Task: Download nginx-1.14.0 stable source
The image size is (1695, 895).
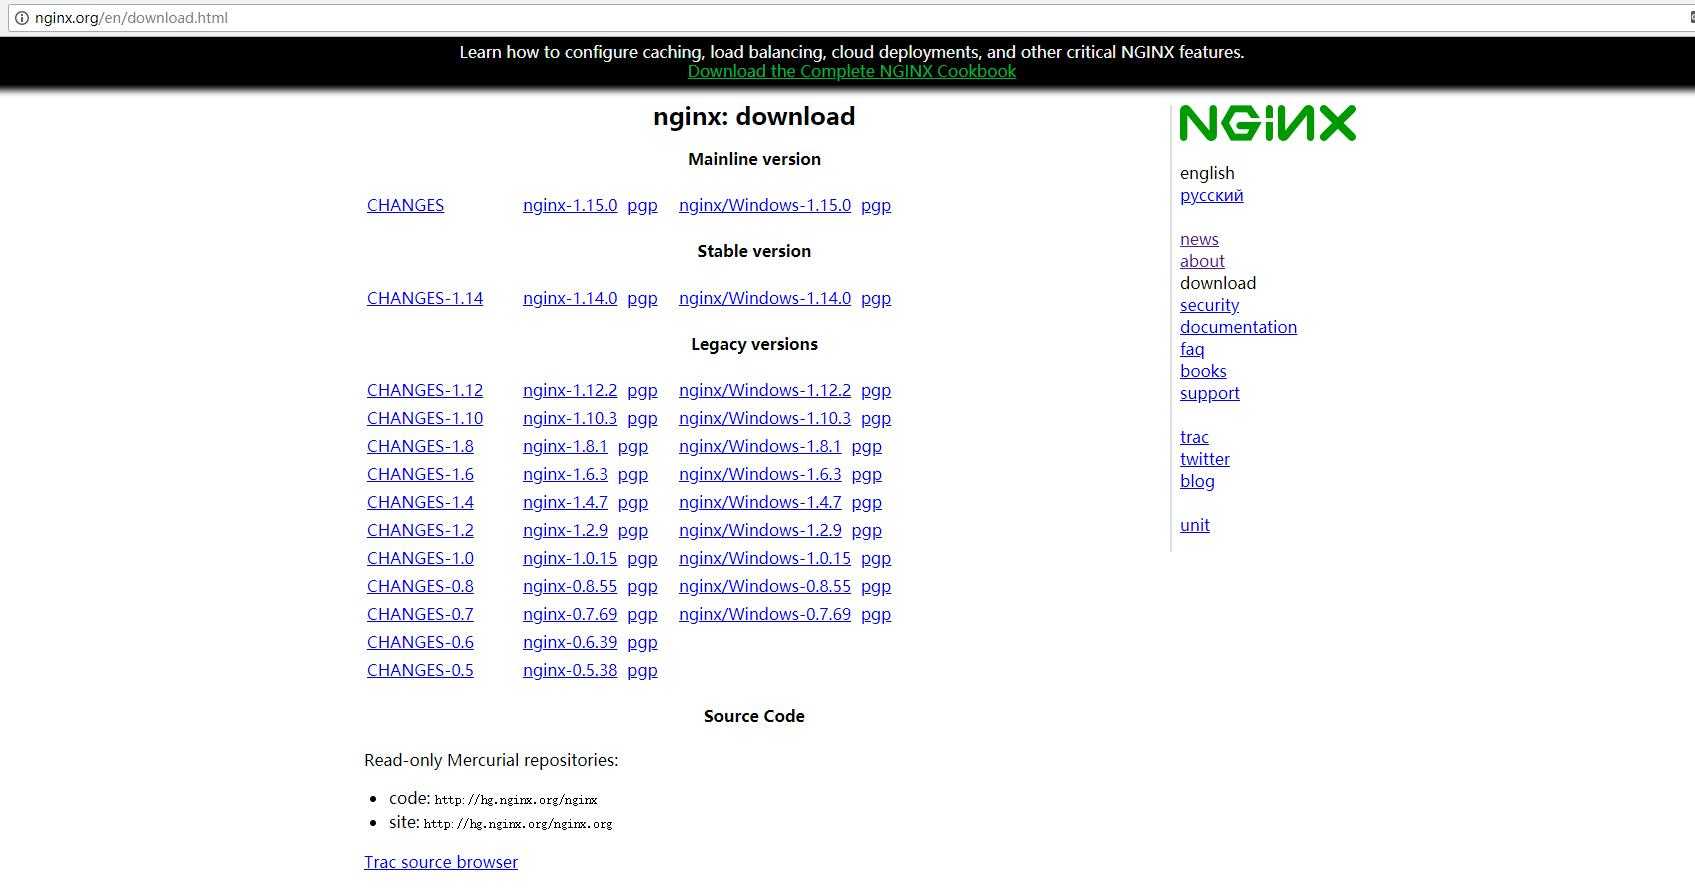Action: point(570,298)
